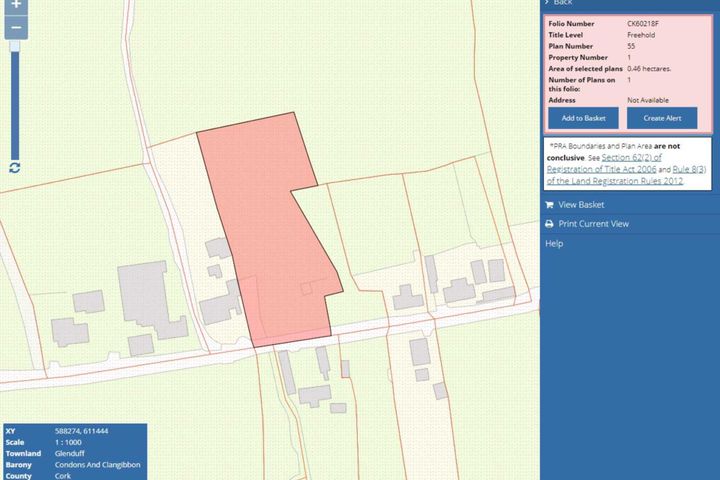Click the Freehold title level value
This screenshot has width=720, height=480.
pos(641,35)
